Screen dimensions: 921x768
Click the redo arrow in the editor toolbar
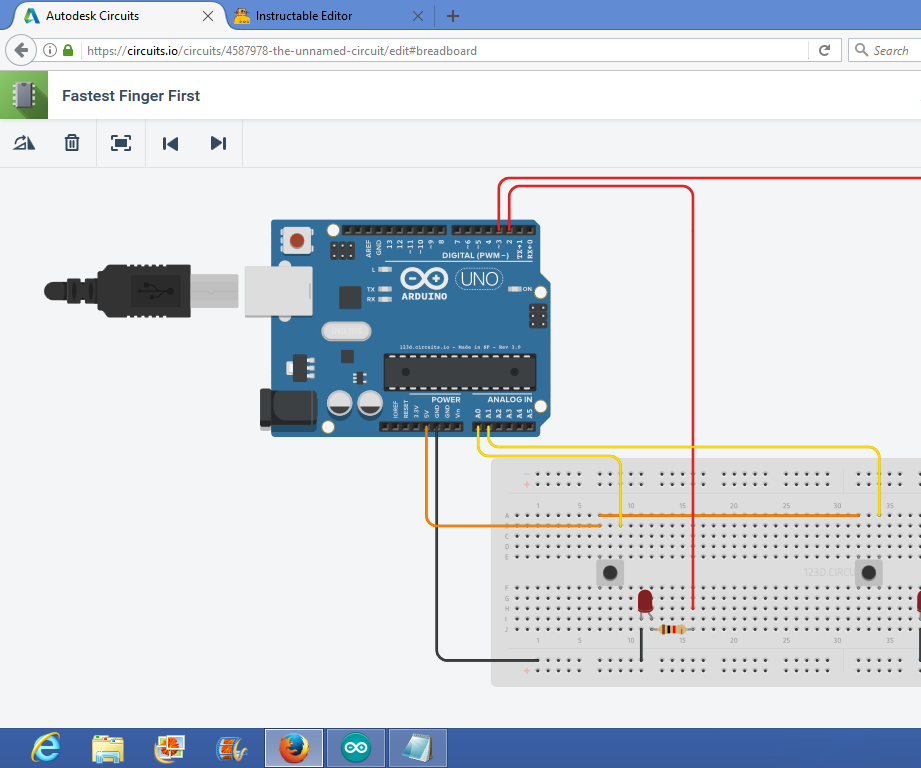(x=219, y=143)
